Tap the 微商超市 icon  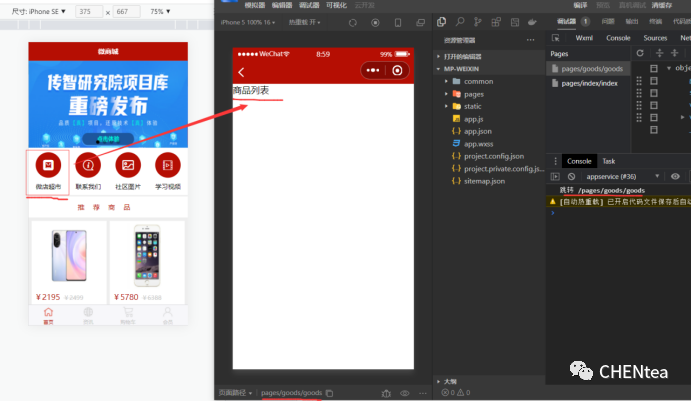click(48, 165)
